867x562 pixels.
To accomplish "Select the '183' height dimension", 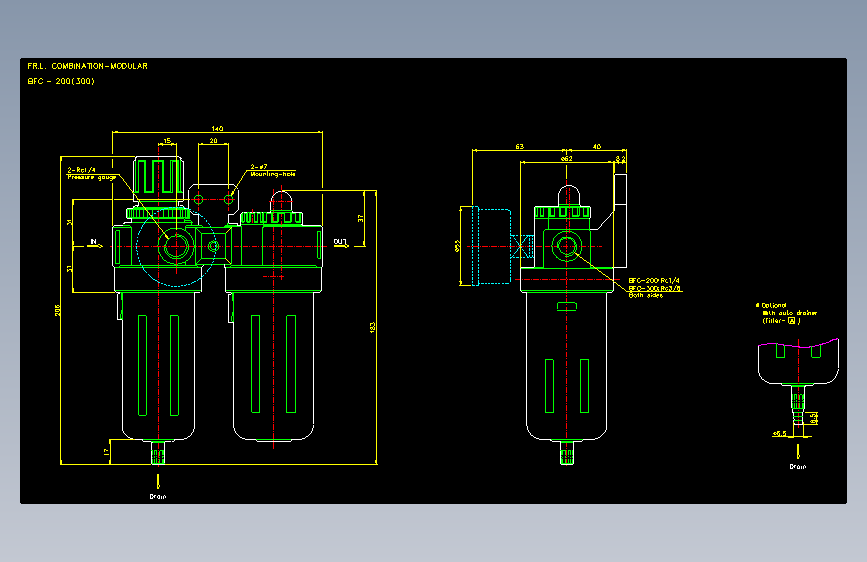I will pos(372,327).
